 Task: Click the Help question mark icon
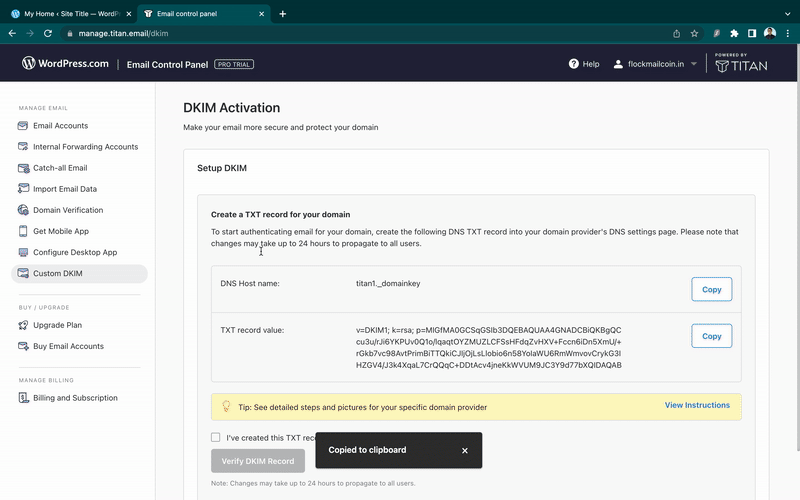(x=573, y=64)
